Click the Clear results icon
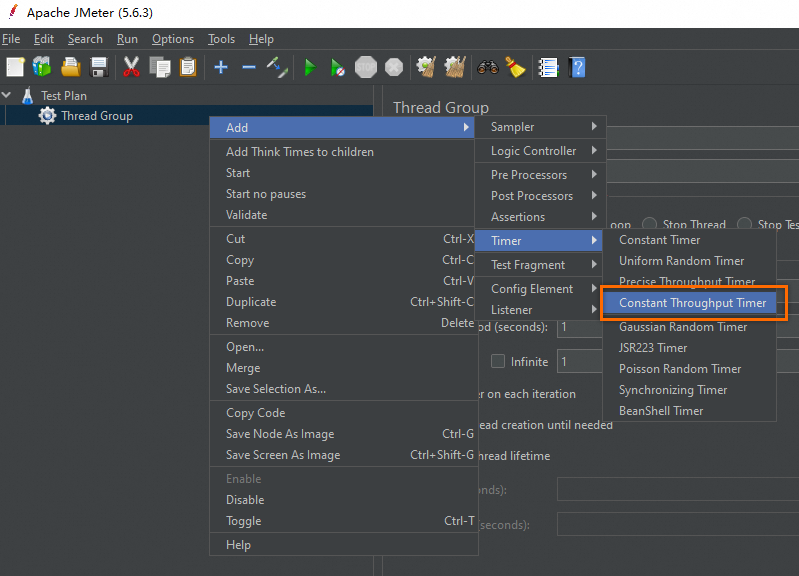This screenshot has width=799, height=576. (x=426, y=67)
